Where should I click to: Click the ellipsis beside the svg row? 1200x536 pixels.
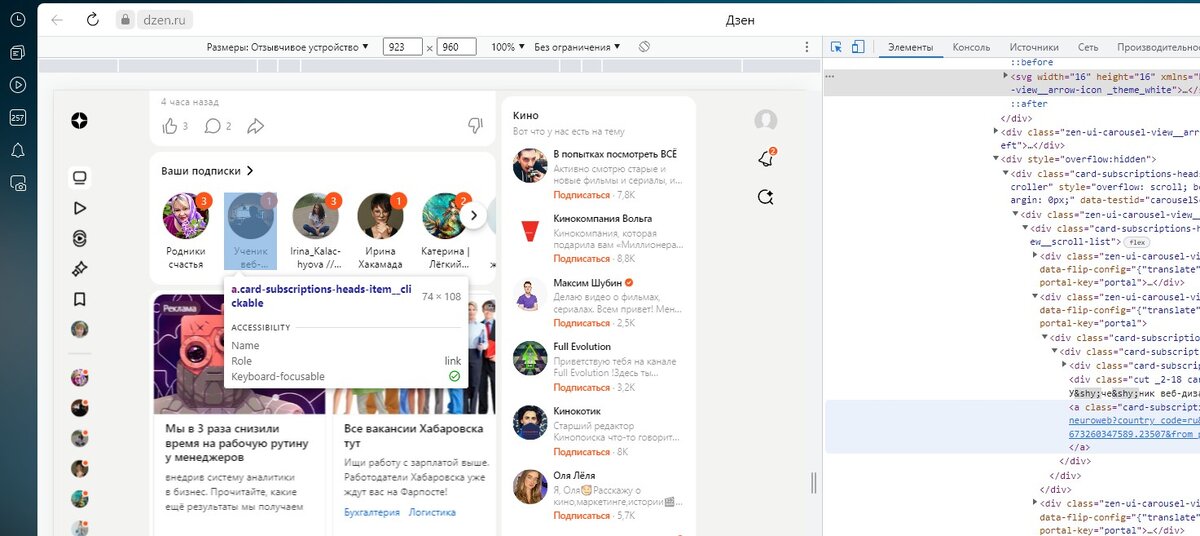830,75
